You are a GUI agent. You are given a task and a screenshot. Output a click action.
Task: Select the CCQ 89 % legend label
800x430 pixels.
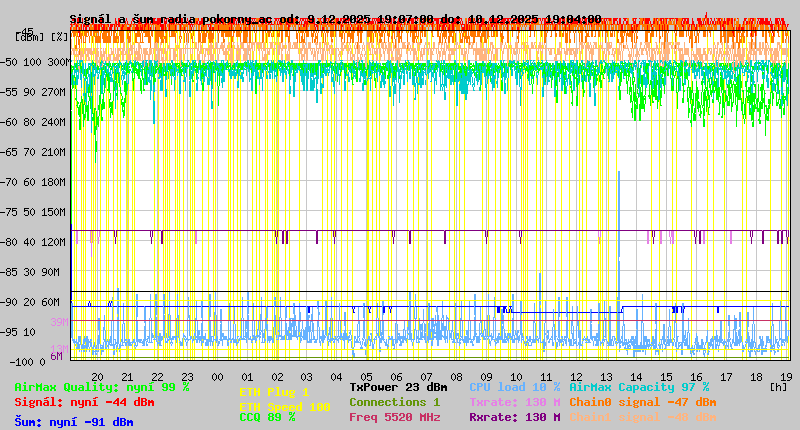point(267,418)
